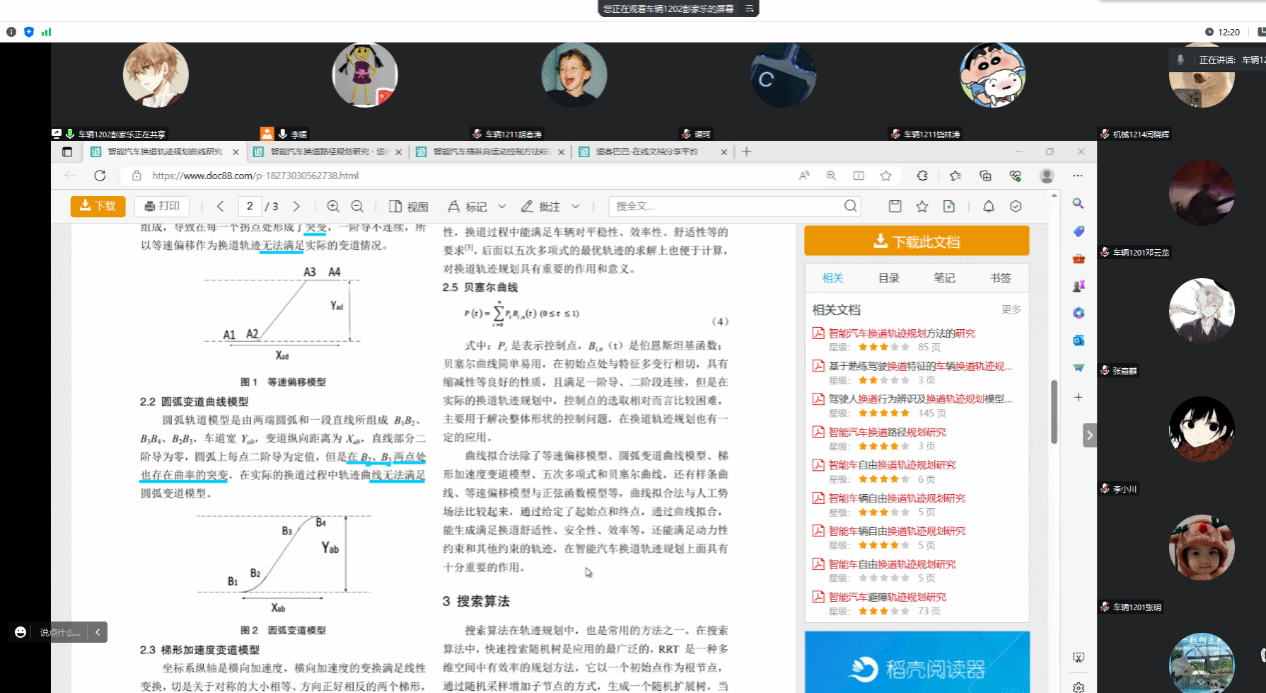Switch to the 目录 tab
1266x693 pixels.
(x=888, y=278)
